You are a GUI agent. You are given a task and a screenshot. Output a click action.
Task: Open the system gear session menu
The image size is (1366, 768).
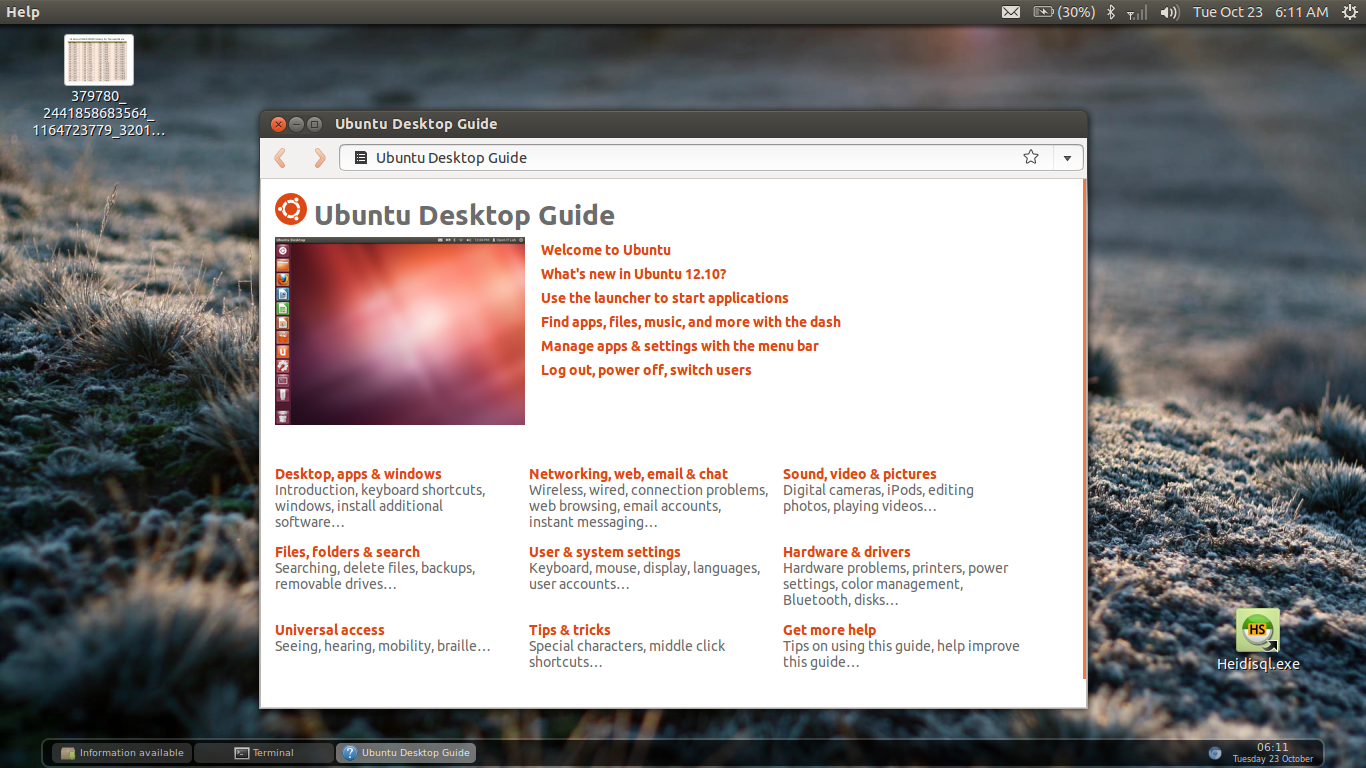(1349, 12)
